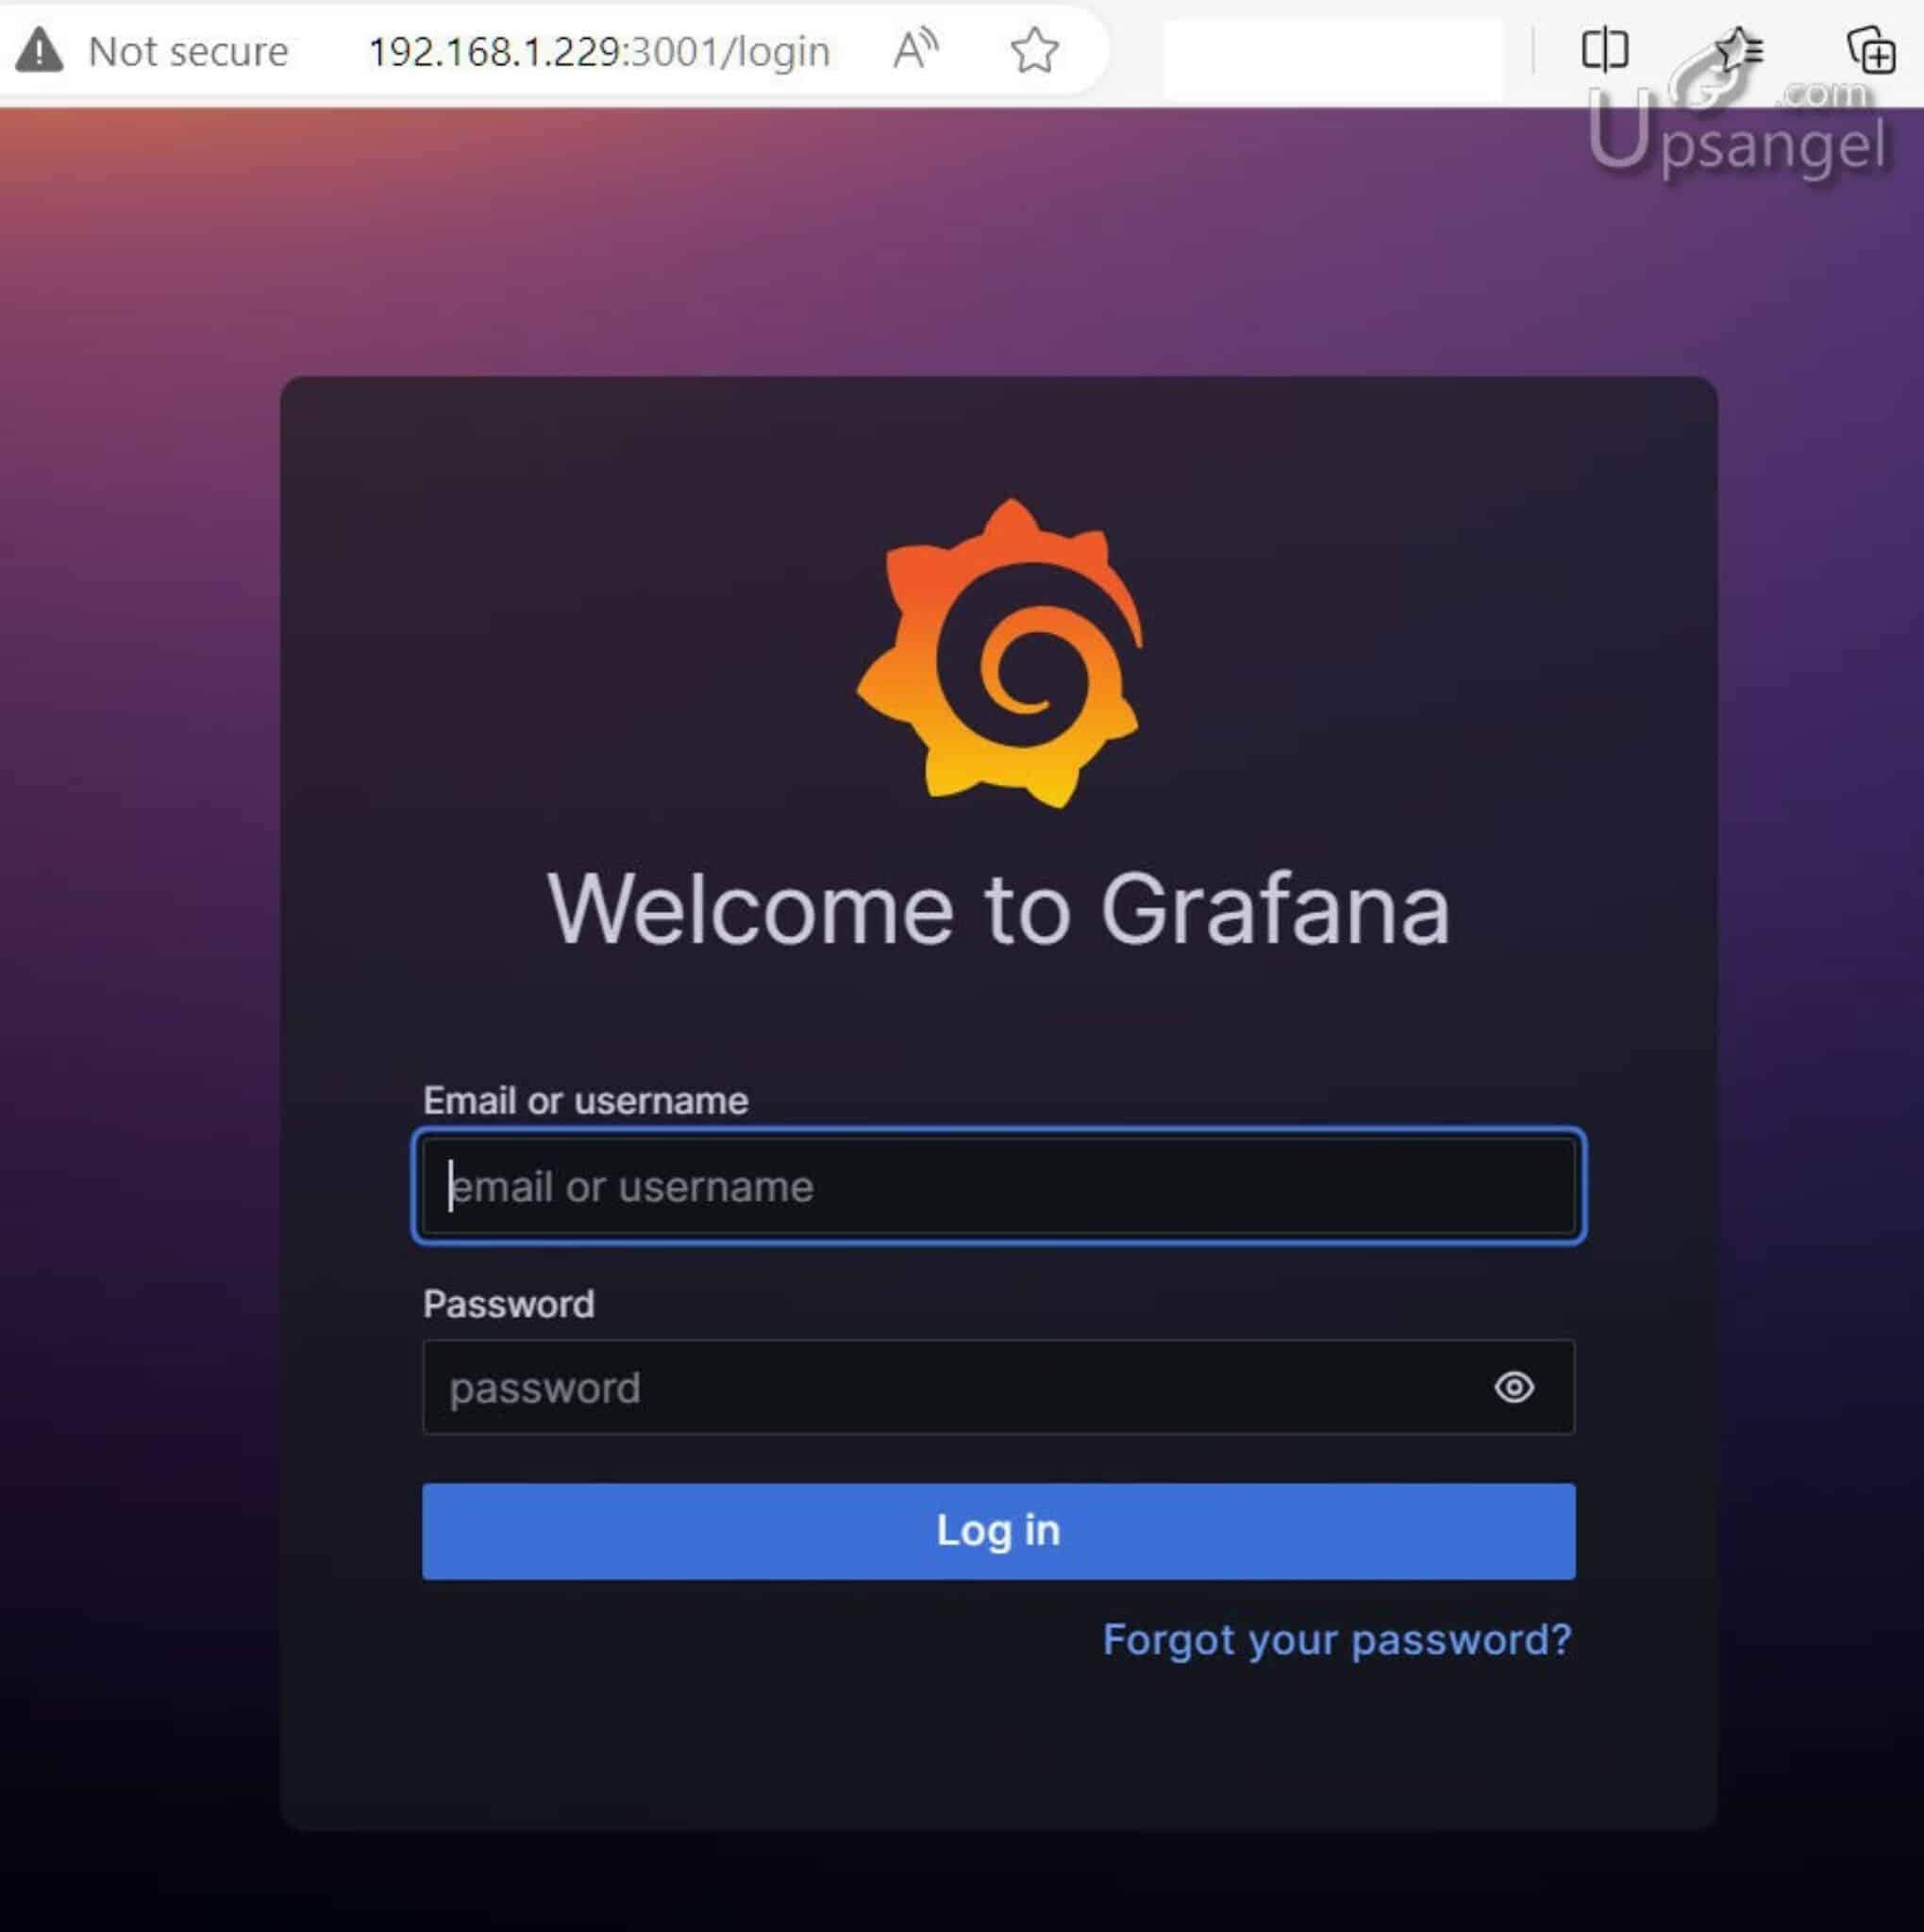The height and width of the screenshot is (1932, 1924).
Task: Click the Email or username label
Action: tap(586, 1100)
